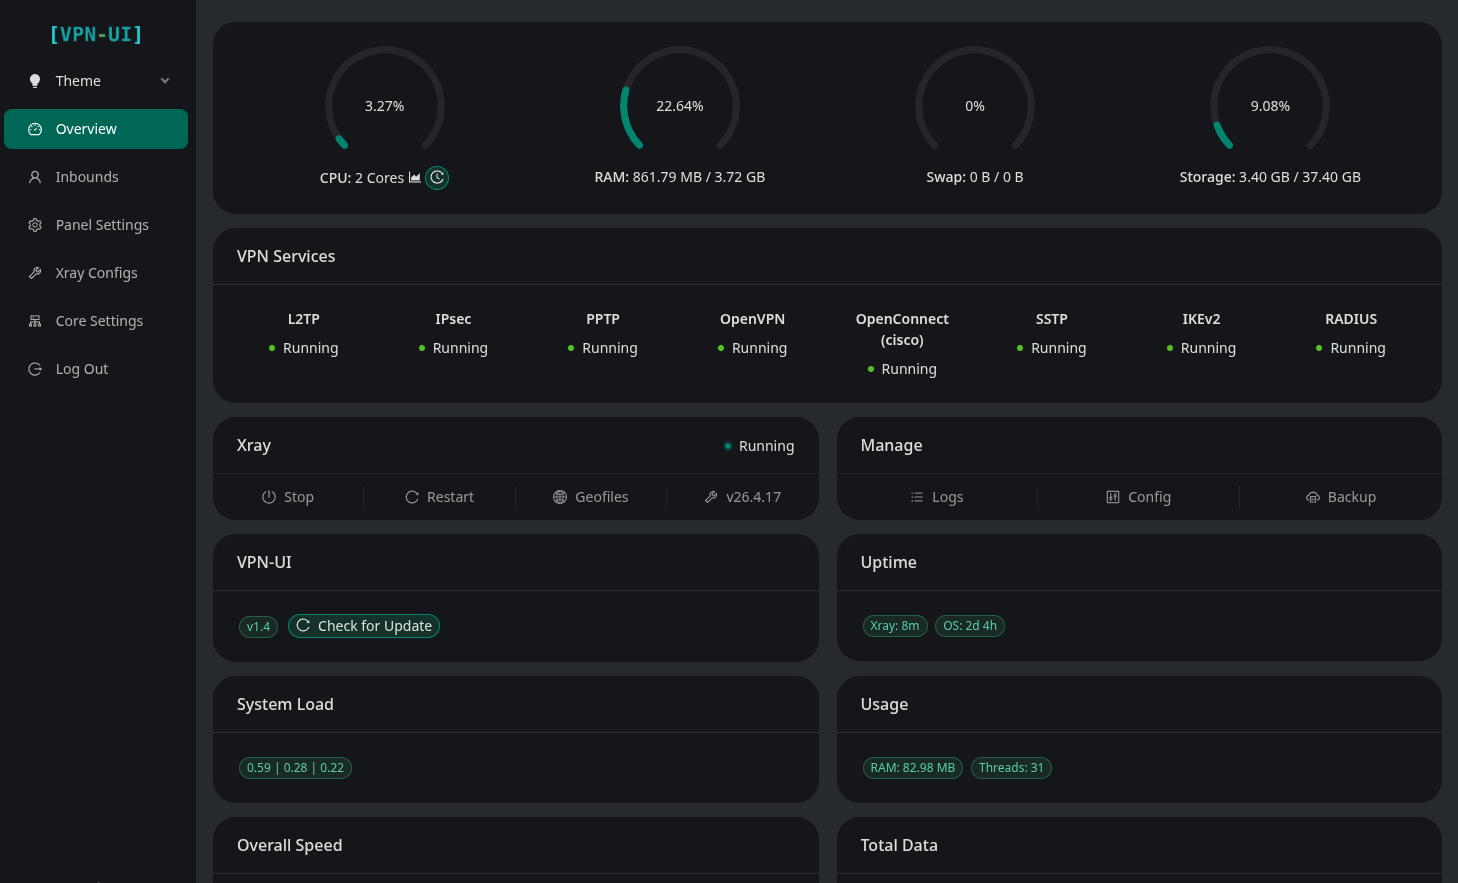The image size is (1458, 883).
Task: Open the Overview page
Action: point(96,129)
